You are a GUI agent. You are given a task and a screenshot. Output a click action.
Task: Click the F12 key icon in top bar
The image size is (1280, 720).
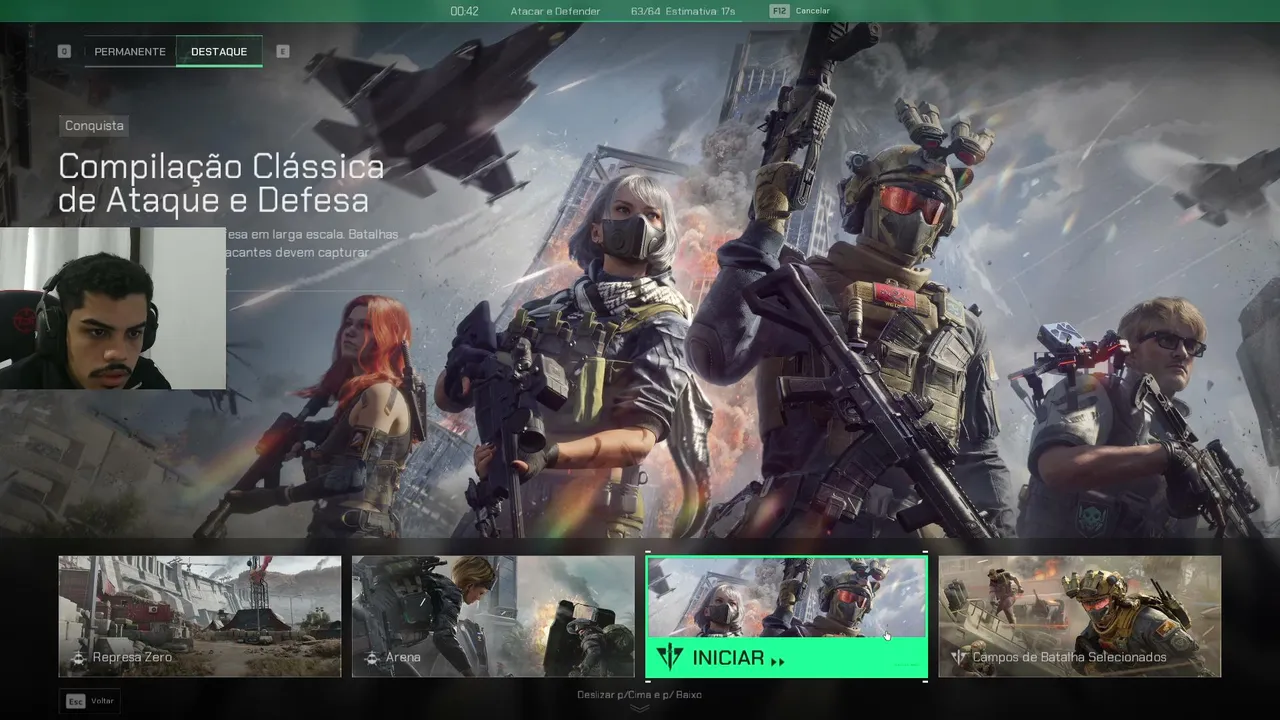(779, 11)
